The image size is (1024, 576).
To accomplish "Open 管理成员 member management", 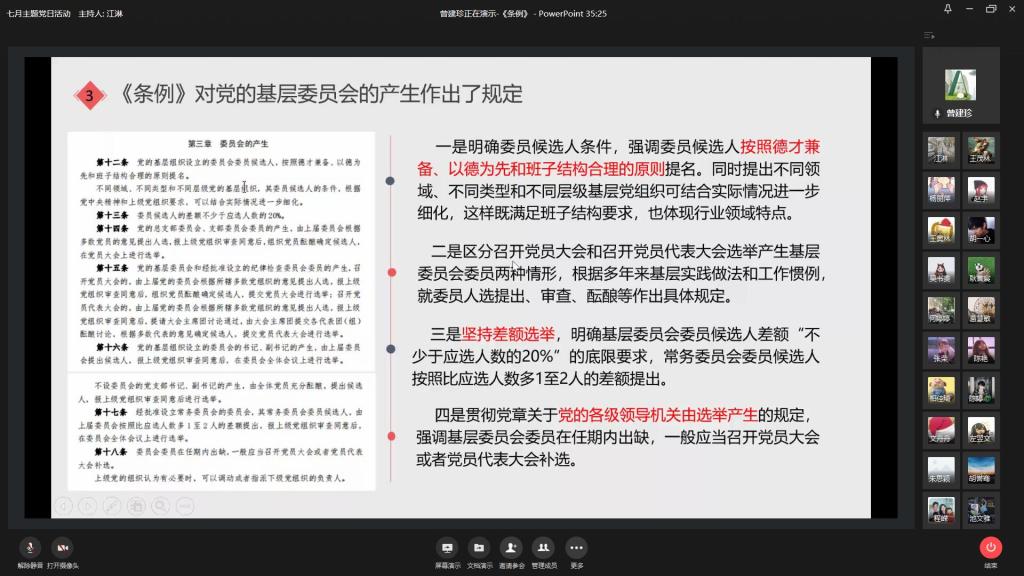I will coord(543,548).
